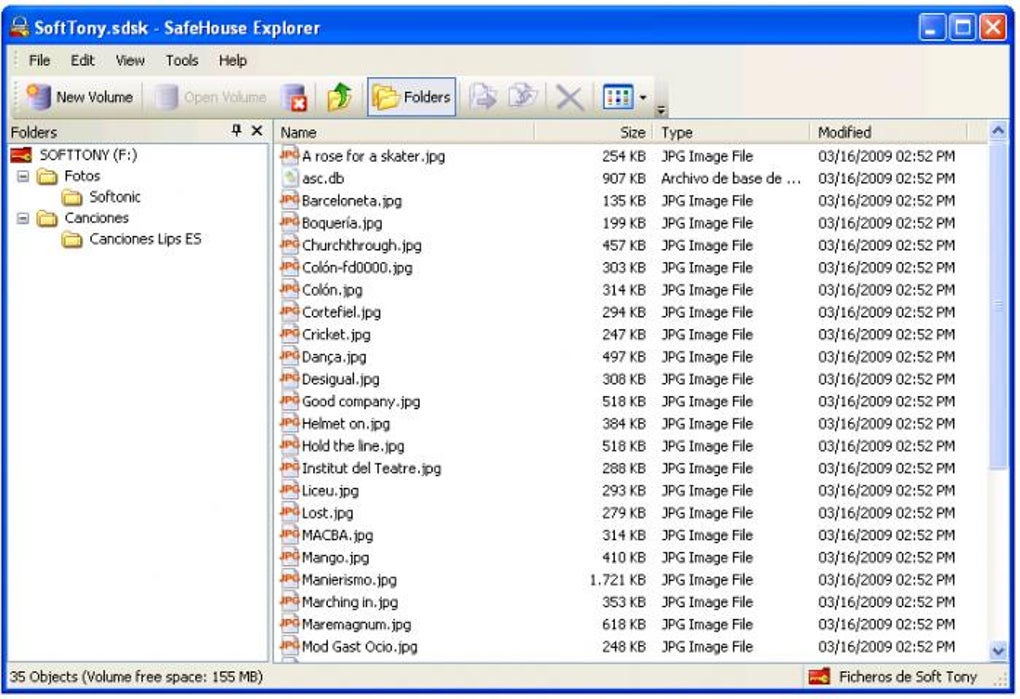Select the file name Mango.jpg
The image size is (1020, 699).
(335, 557)
